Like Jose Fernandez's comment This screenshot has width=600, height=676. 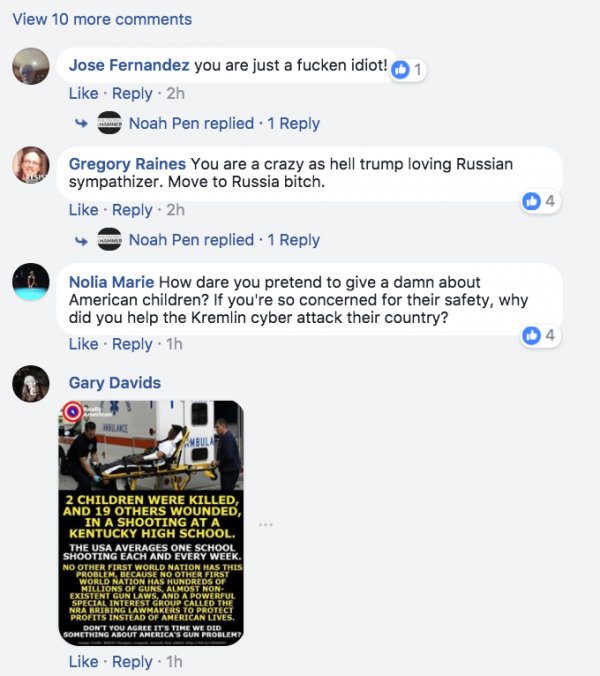[x=84, y=94]
